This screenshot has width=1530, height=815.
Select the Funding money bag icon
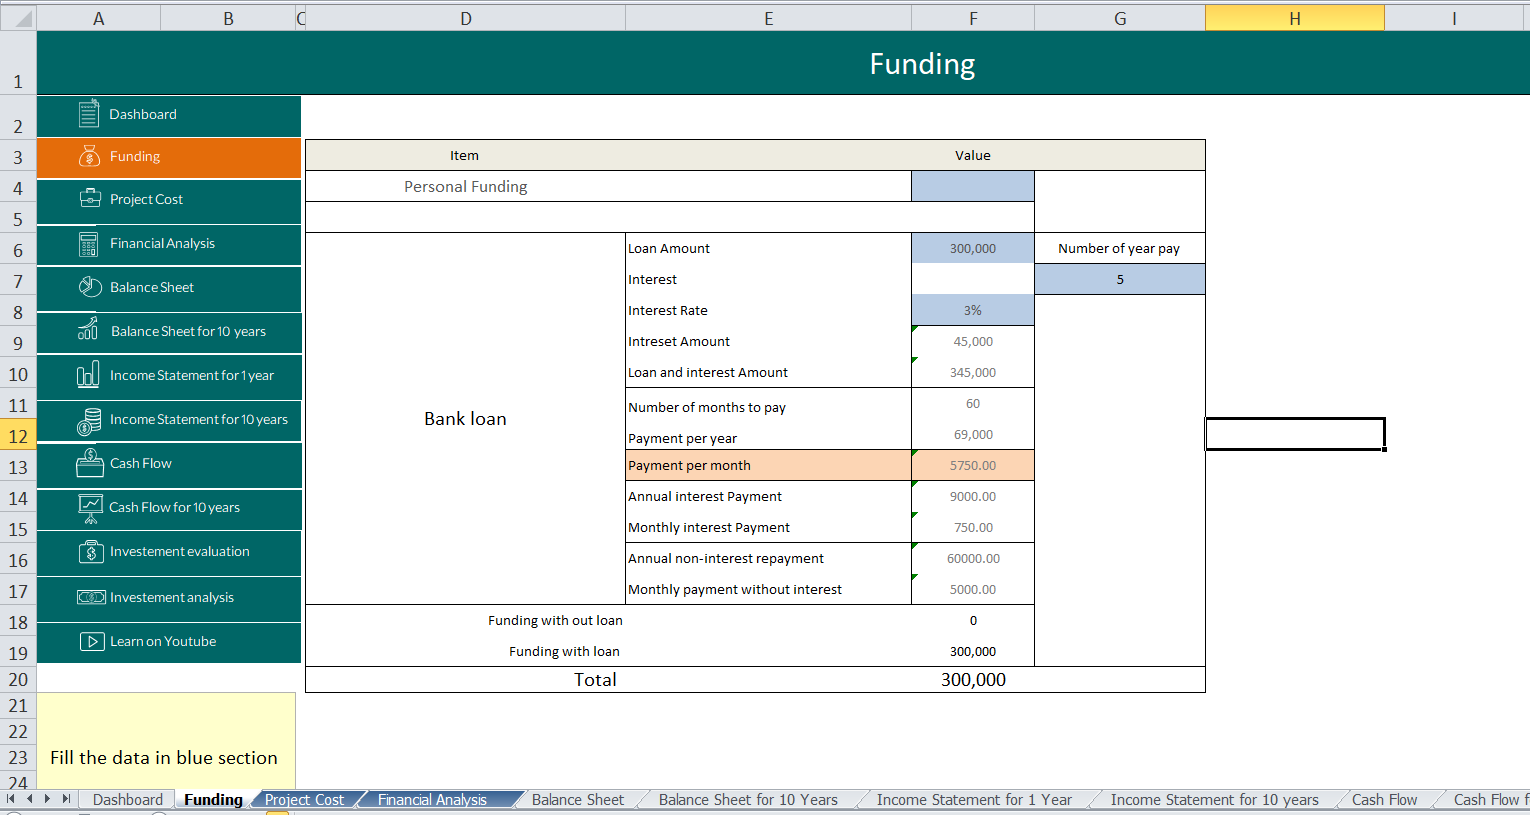pyautogui.click(x=88, y=157)
